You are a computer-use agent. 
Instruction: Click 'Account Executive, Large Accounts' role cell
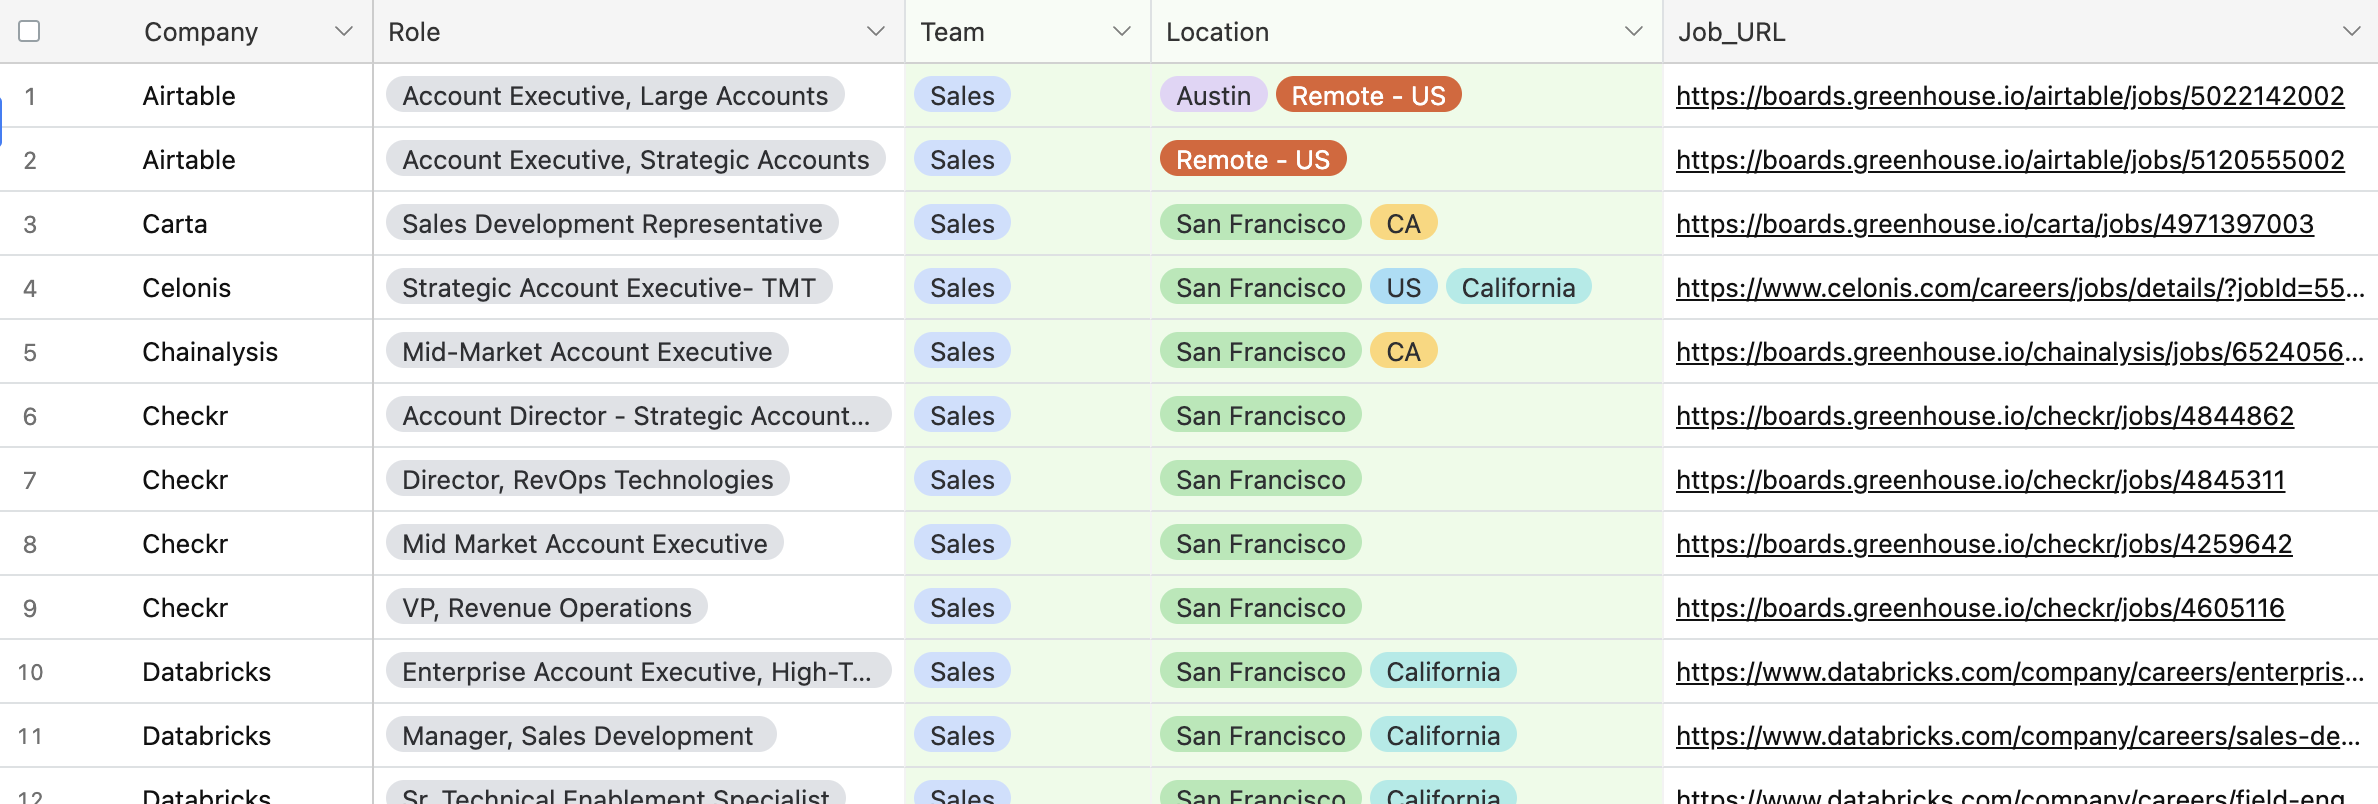tap(615, 95)
